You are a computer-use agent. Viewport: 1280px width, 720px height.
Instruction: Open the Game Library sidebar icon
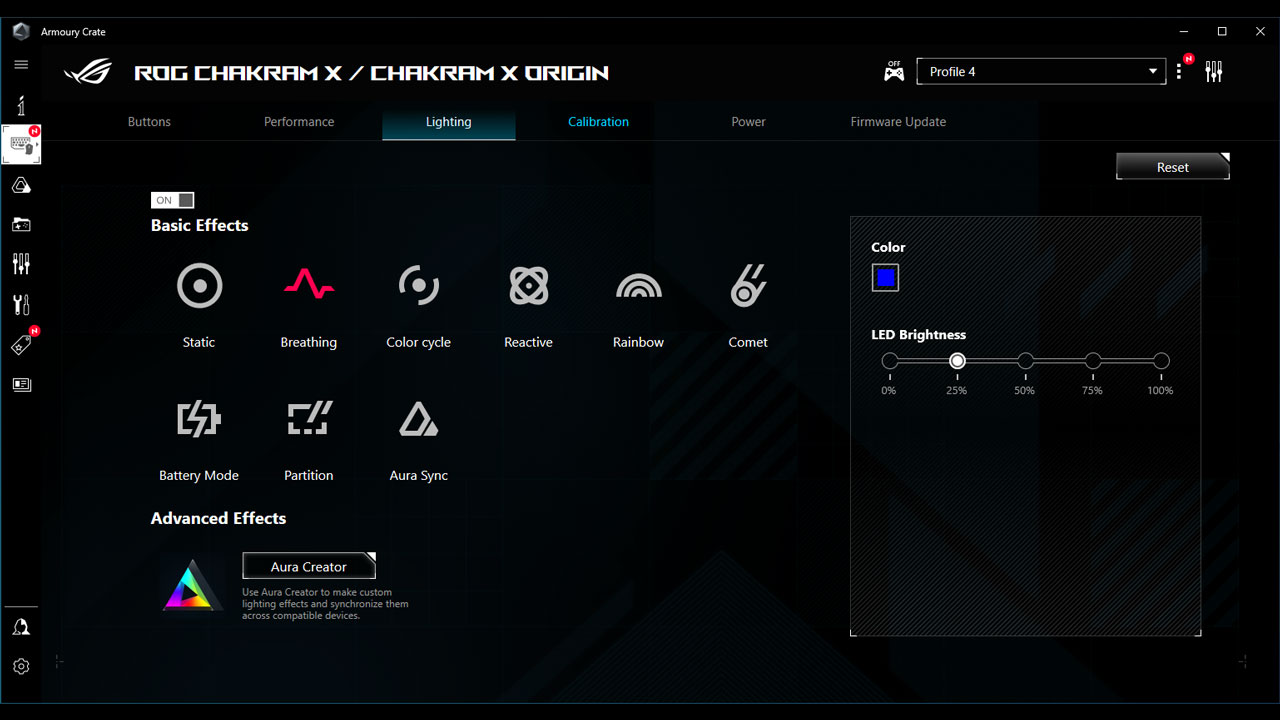[x=21, y=225]
